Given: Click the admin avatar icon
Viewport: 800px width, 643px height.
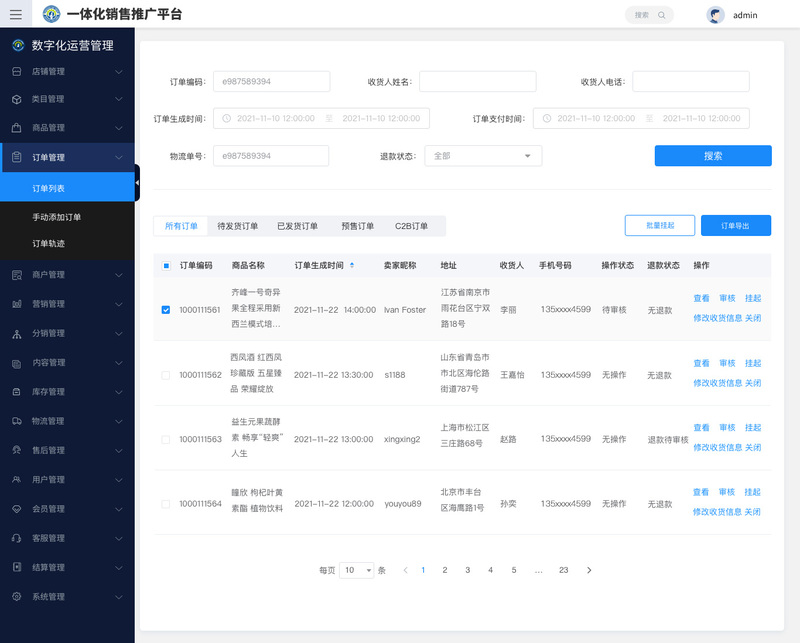Looking at the screenshot, I should (715, 15).
